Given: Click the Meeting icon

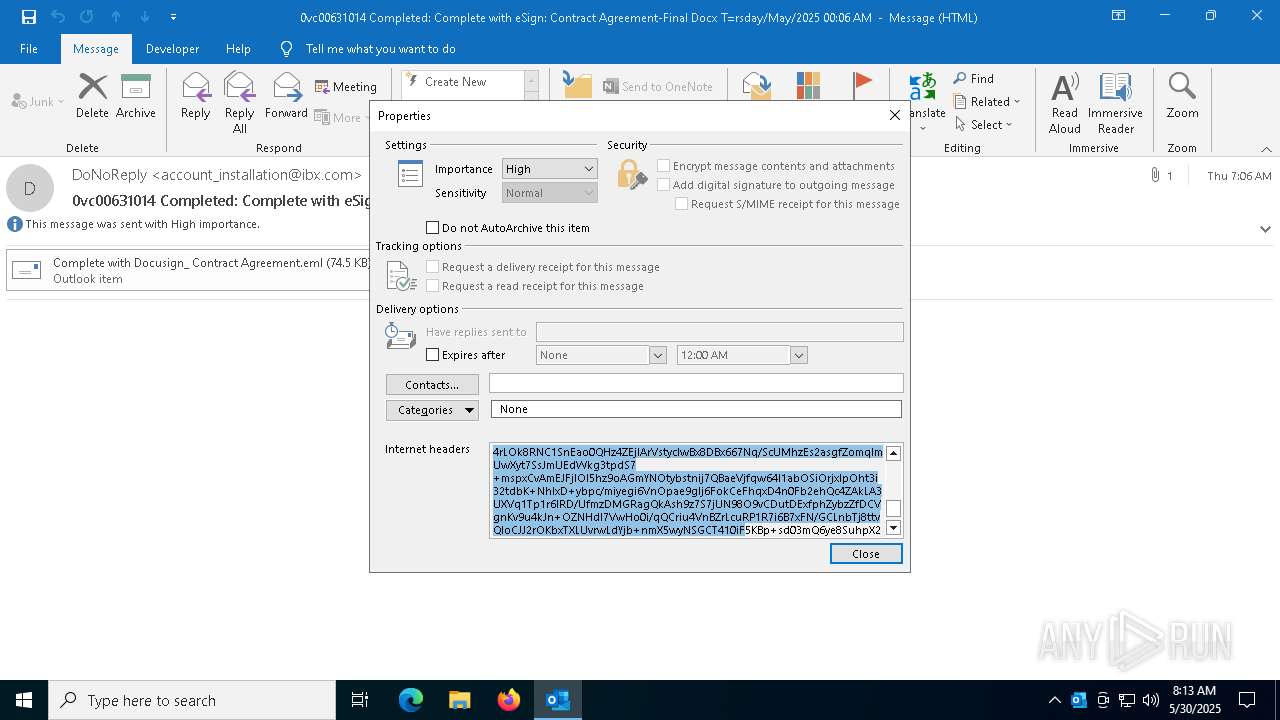Looking at the screenshot, I should pyautogui.click(x=346, y=87).
